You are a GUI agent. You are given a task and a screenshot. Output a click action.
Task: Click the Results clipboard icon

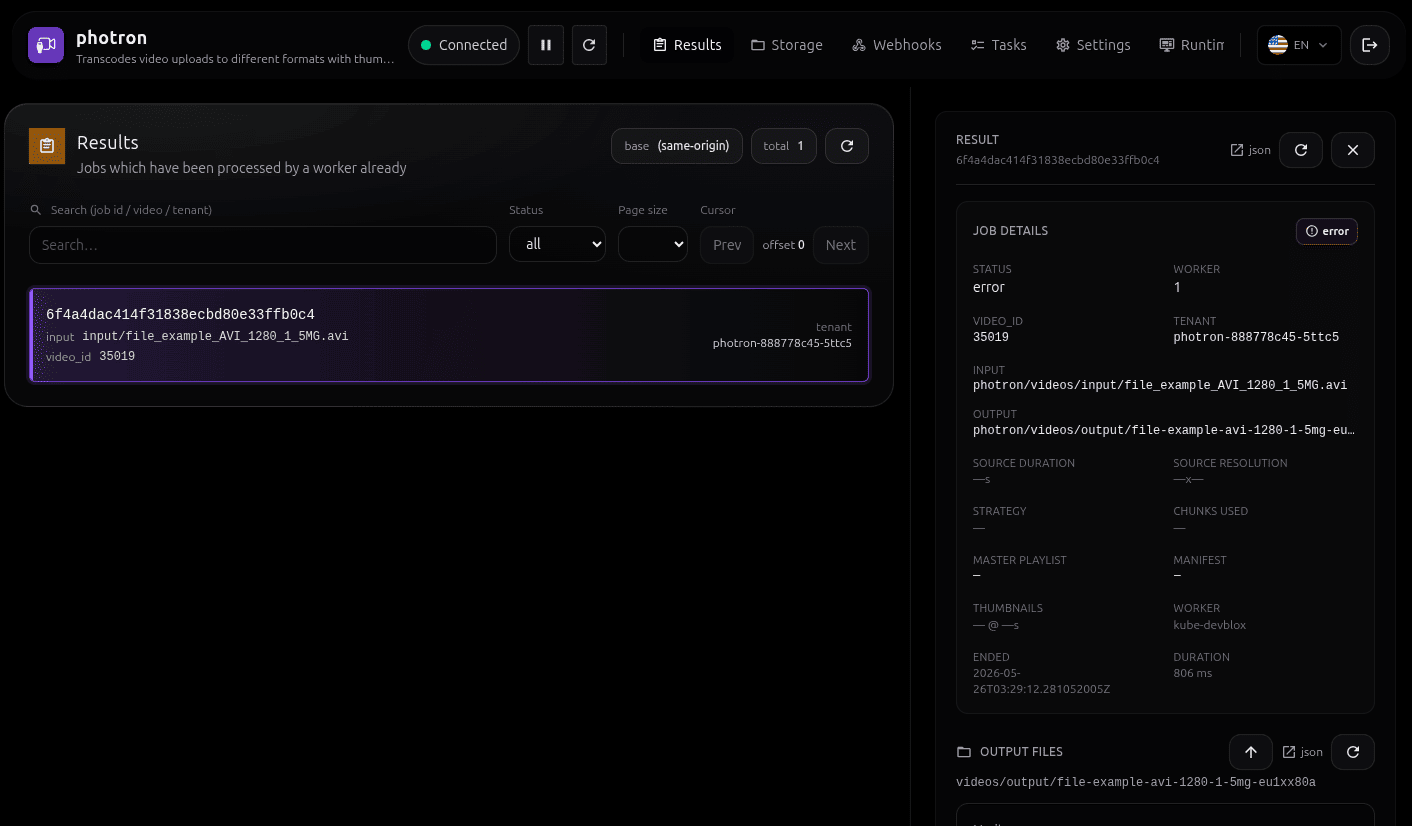pos(47,146)
